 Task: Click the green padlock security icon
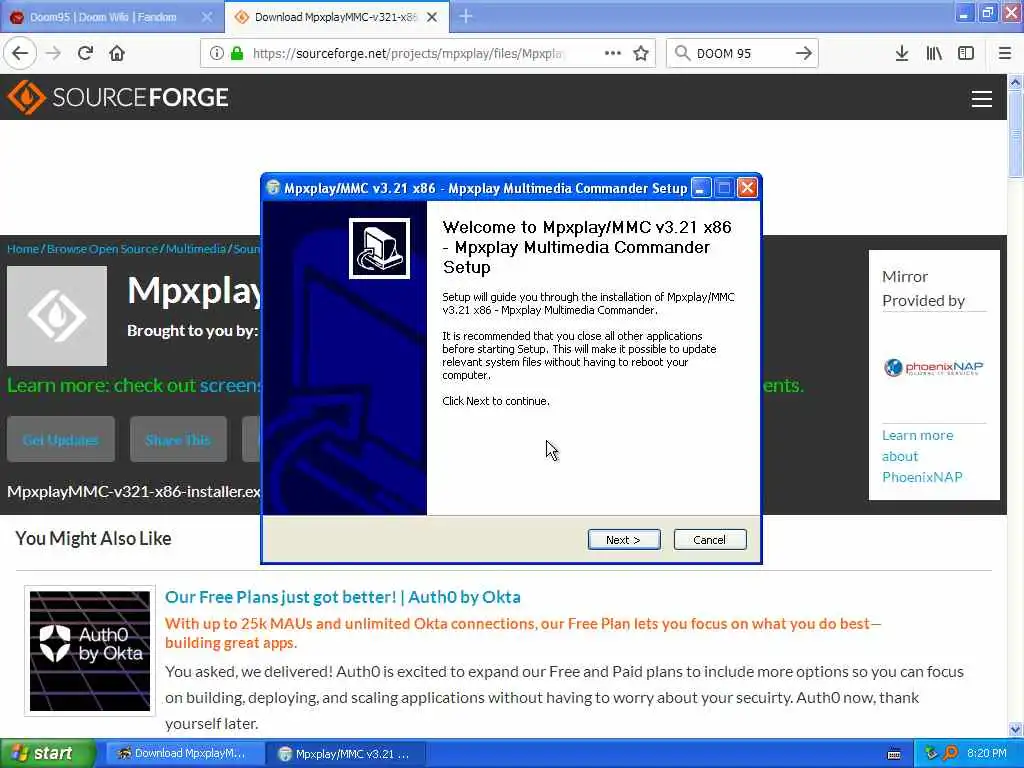tap(237, 54)
